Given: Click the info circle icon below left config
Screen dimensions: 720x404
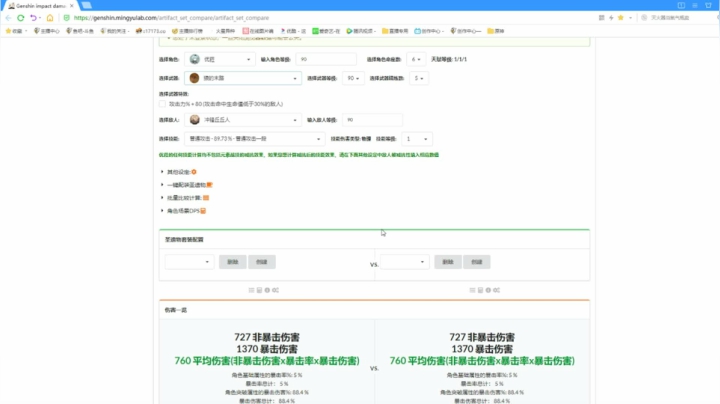Looking at the screenshot, I should (267, 290).
